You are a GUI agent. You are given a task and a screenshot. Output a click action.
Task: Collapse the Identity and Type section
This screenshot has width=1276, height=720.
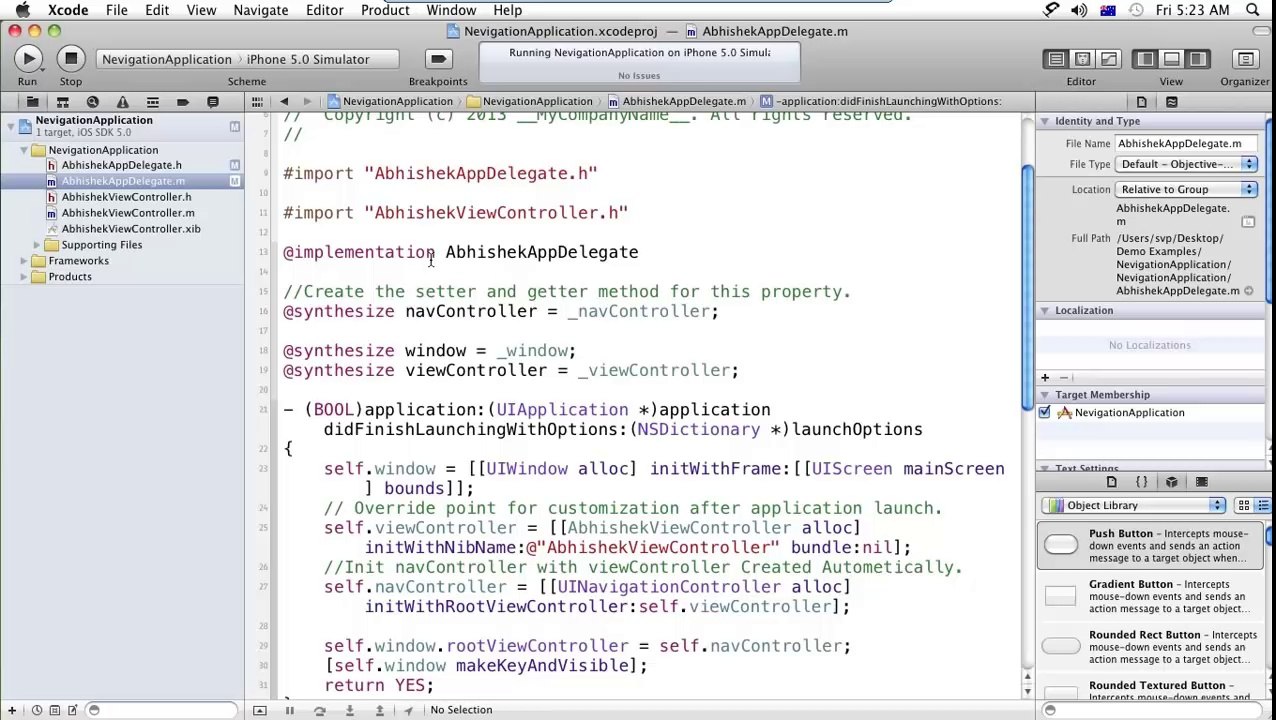(x=1044, y=121)
